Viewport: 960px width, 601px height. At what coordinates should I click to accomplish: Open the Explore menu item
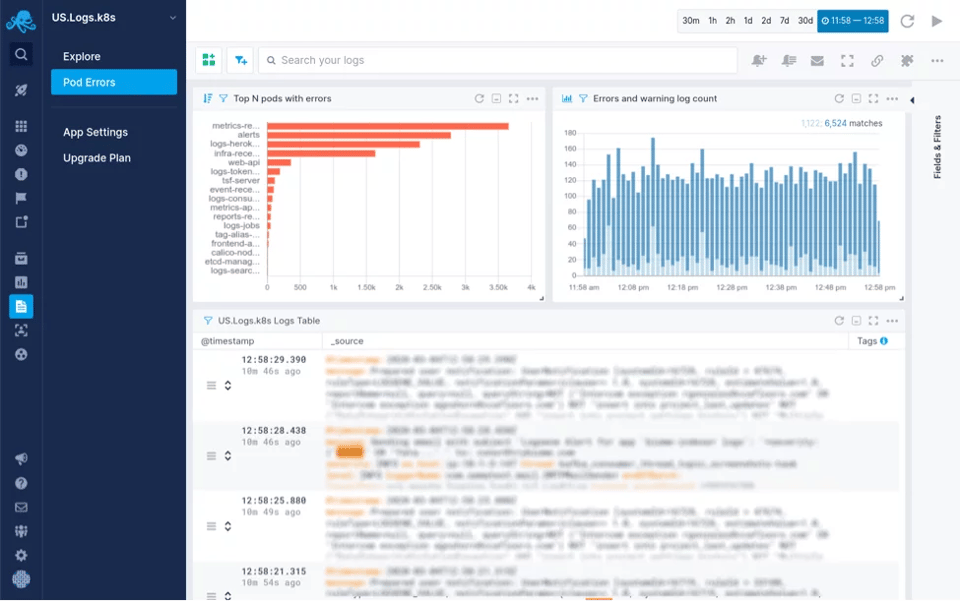click(81, 56)
